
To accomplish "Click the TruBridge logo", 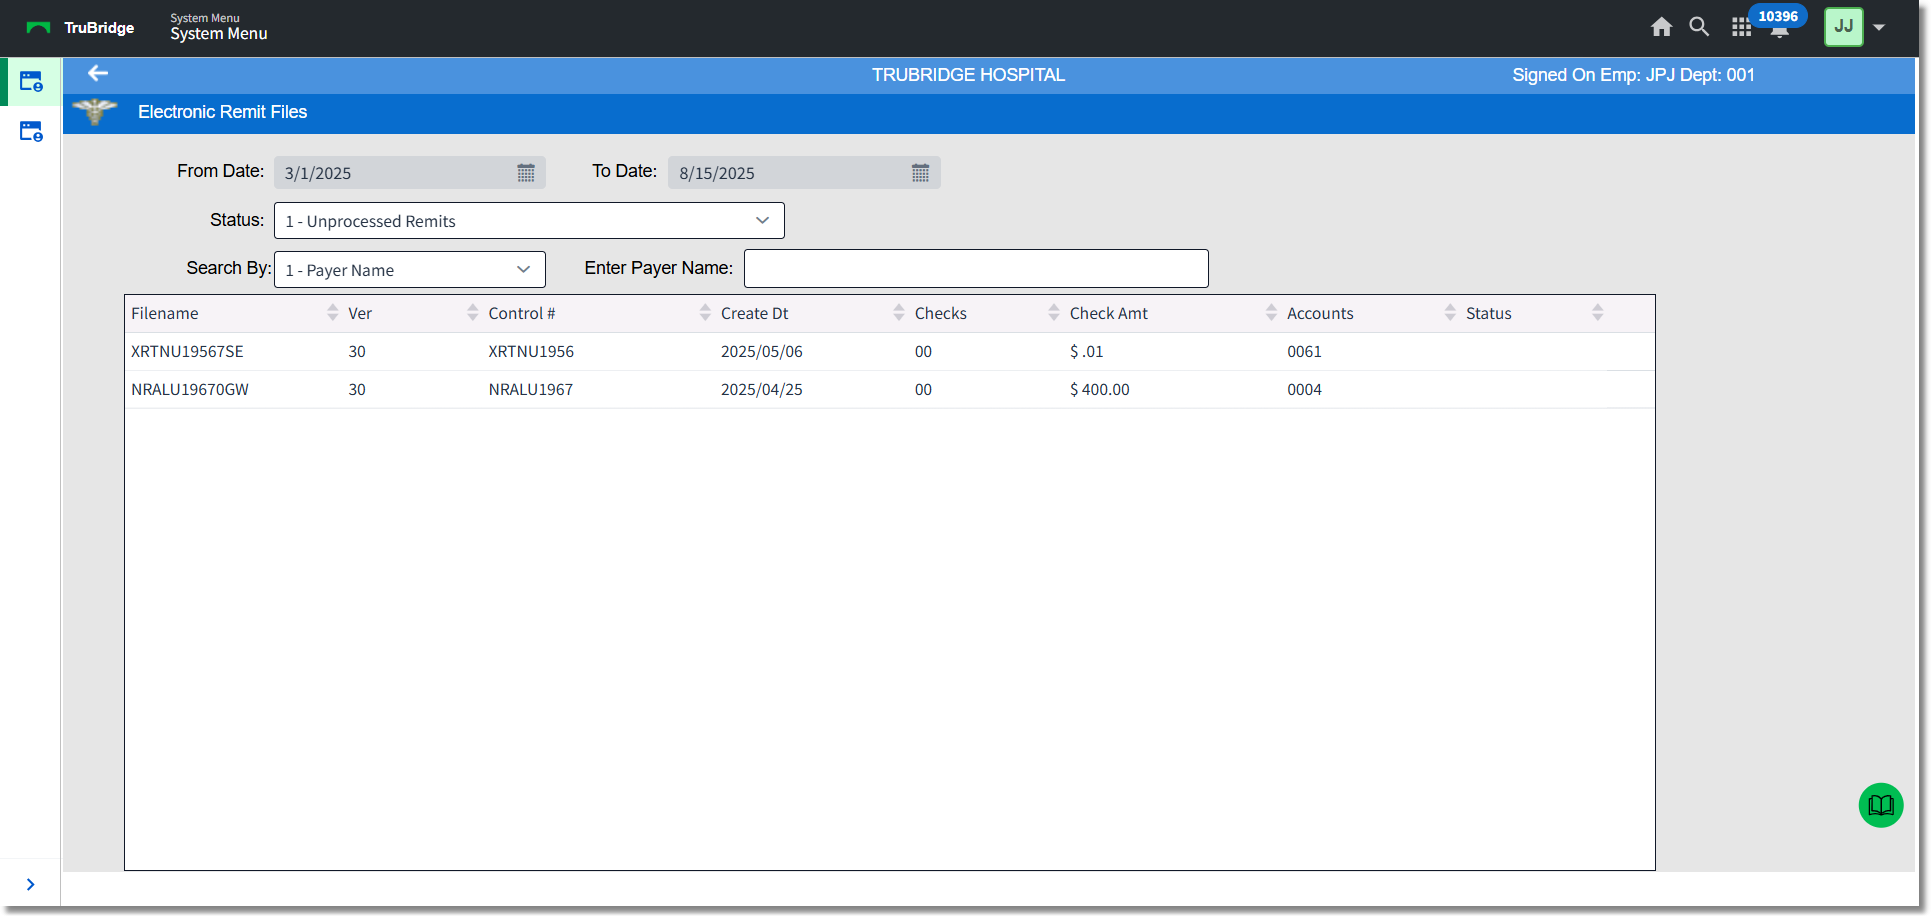I will [x=80, y=28].
